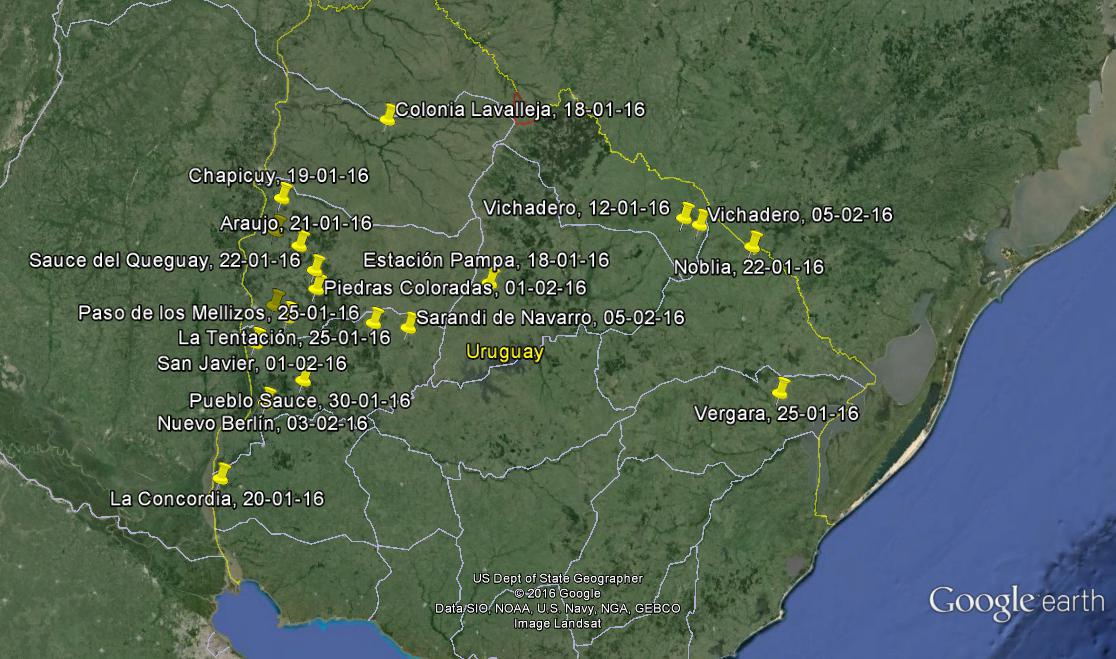Screen dimensions: 1116x659
Task: Click the Vichadero 12-01-16 pushpin
Action: pos(685,212)
